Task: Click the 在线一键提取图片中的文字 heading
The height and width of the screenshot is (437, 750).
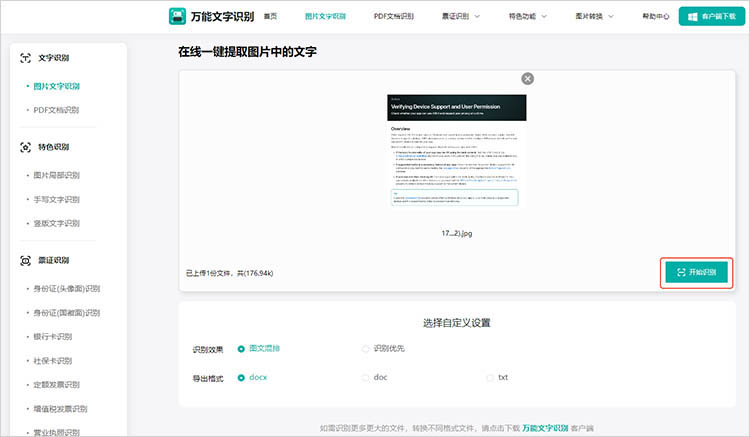Action: point(247,52)
